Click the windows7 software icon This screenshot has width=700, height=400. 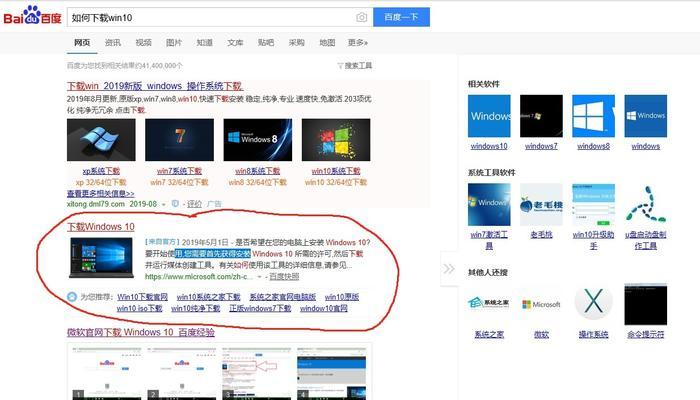coord(542,116)
